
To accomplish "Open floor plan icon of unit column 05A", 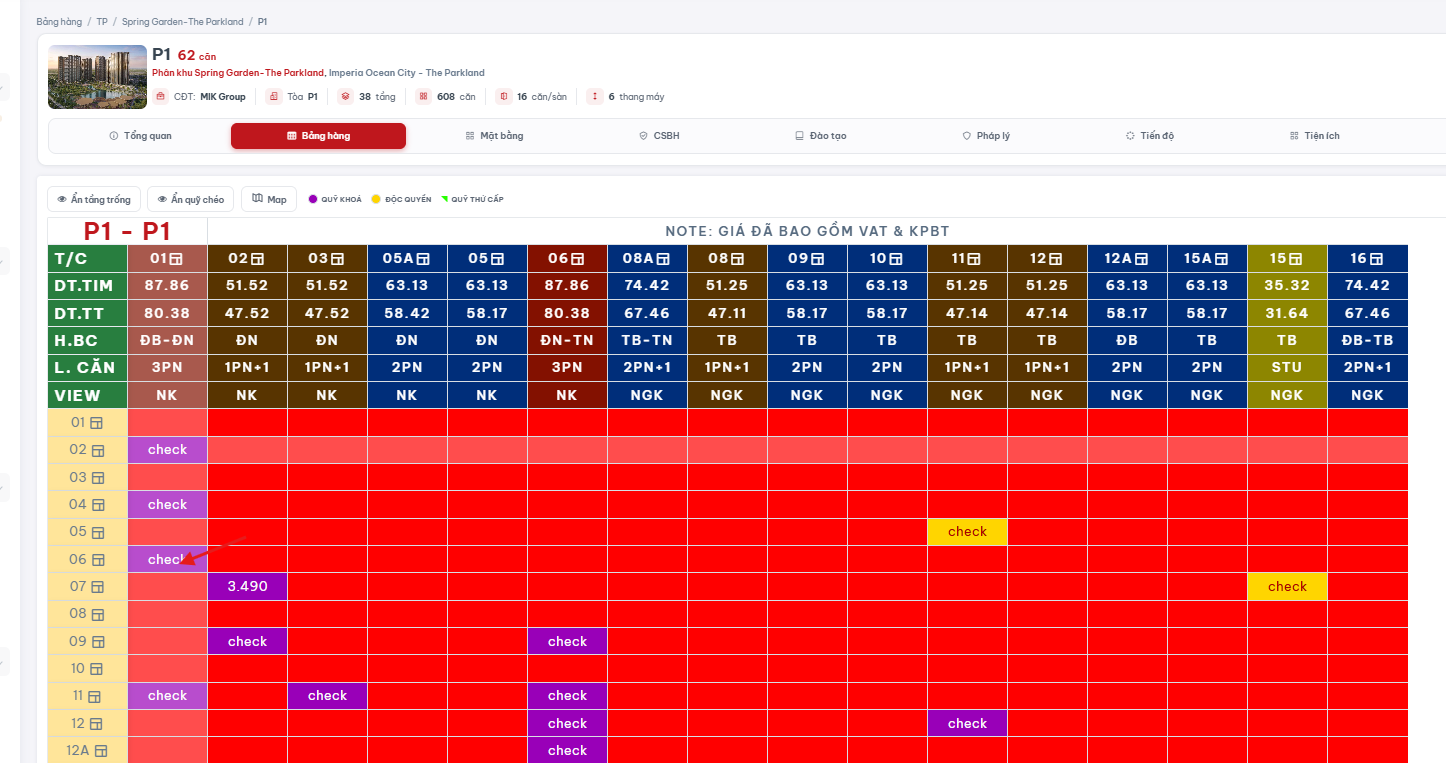I will [x=424, y=259].
